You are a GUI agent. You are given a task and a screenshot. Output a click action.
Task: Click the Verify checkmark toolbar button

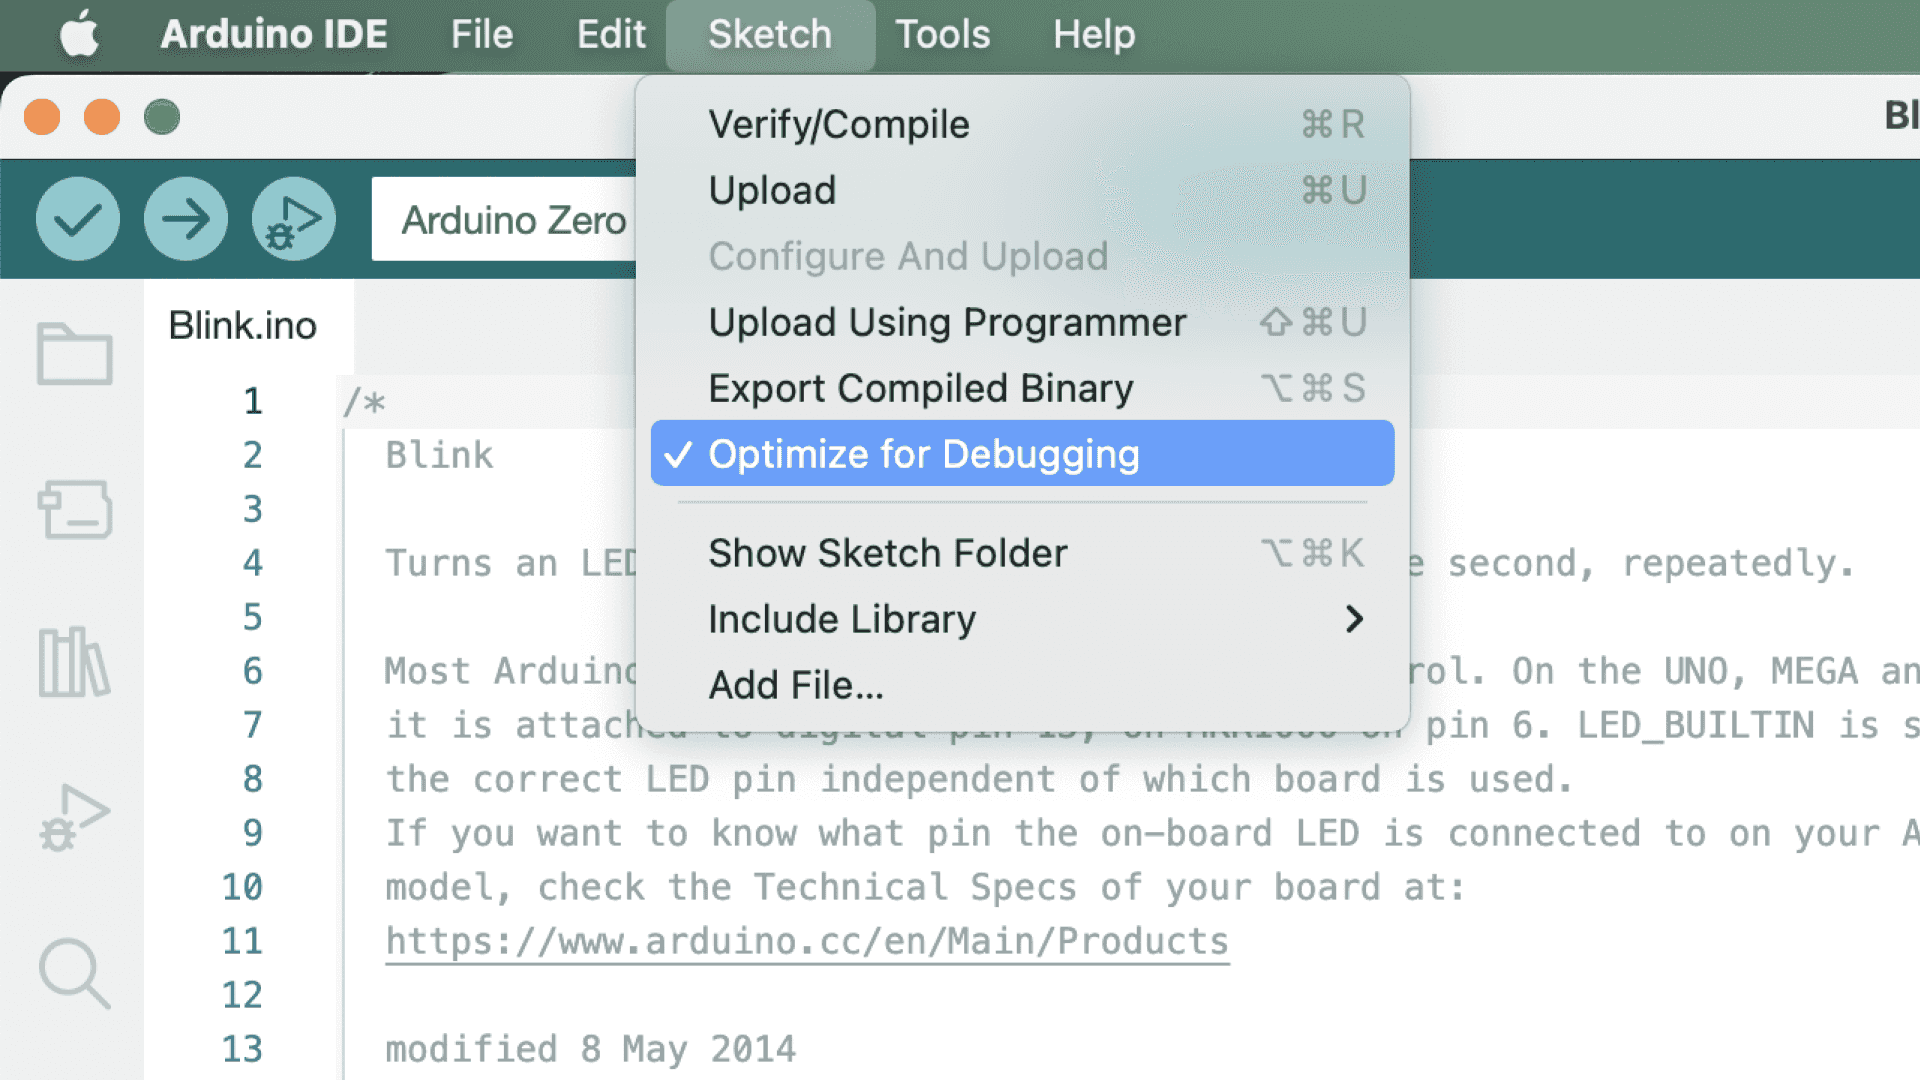[78, 219]
